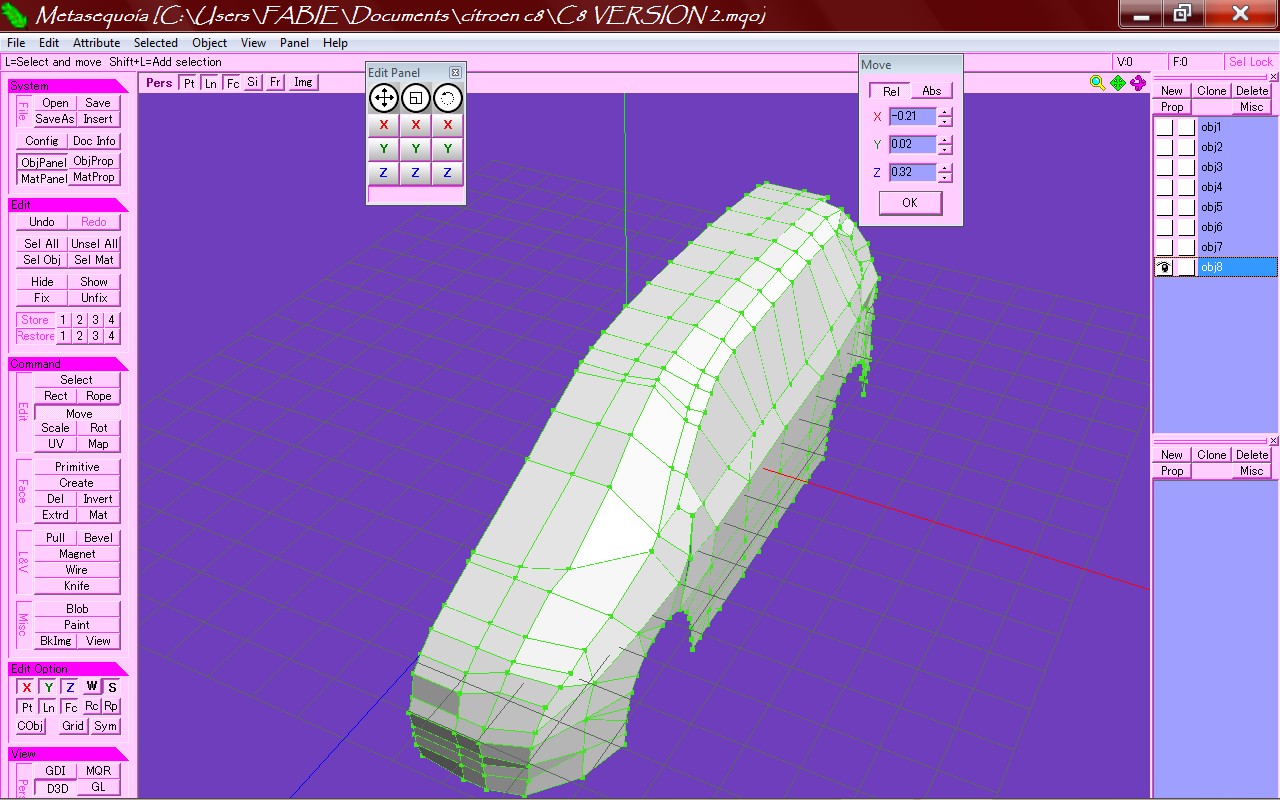Increase the X value in Move panel

click(945, 112)
